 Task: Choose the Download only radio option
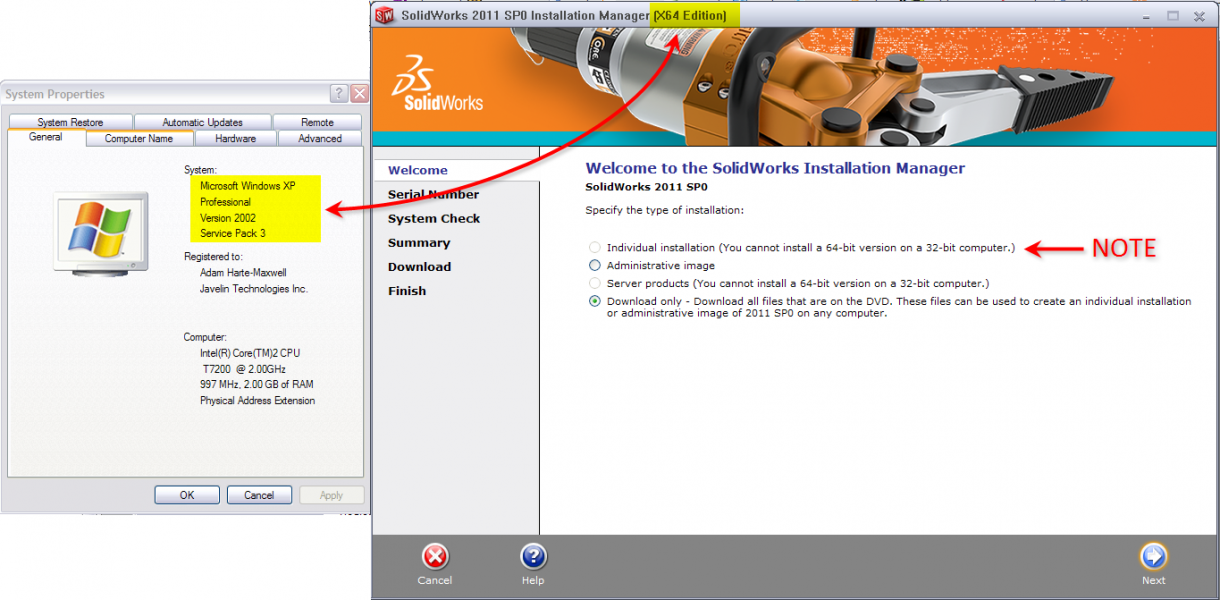pos(595,301)
